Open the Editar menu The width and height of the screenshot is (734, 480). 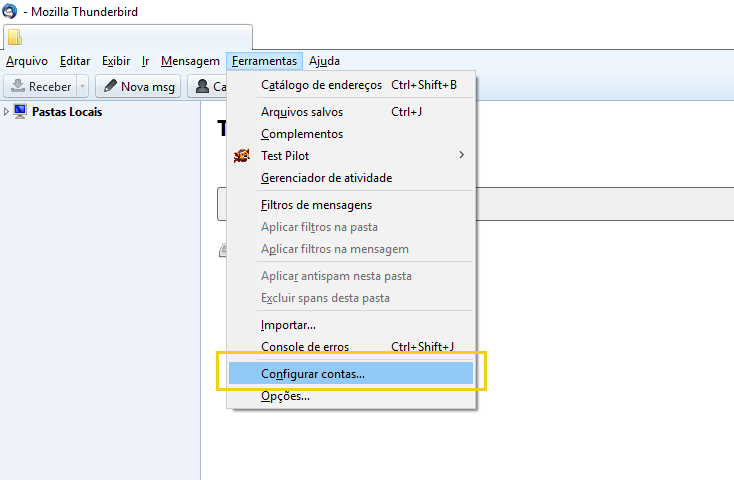pyautogui.click(x=75, y=61)
